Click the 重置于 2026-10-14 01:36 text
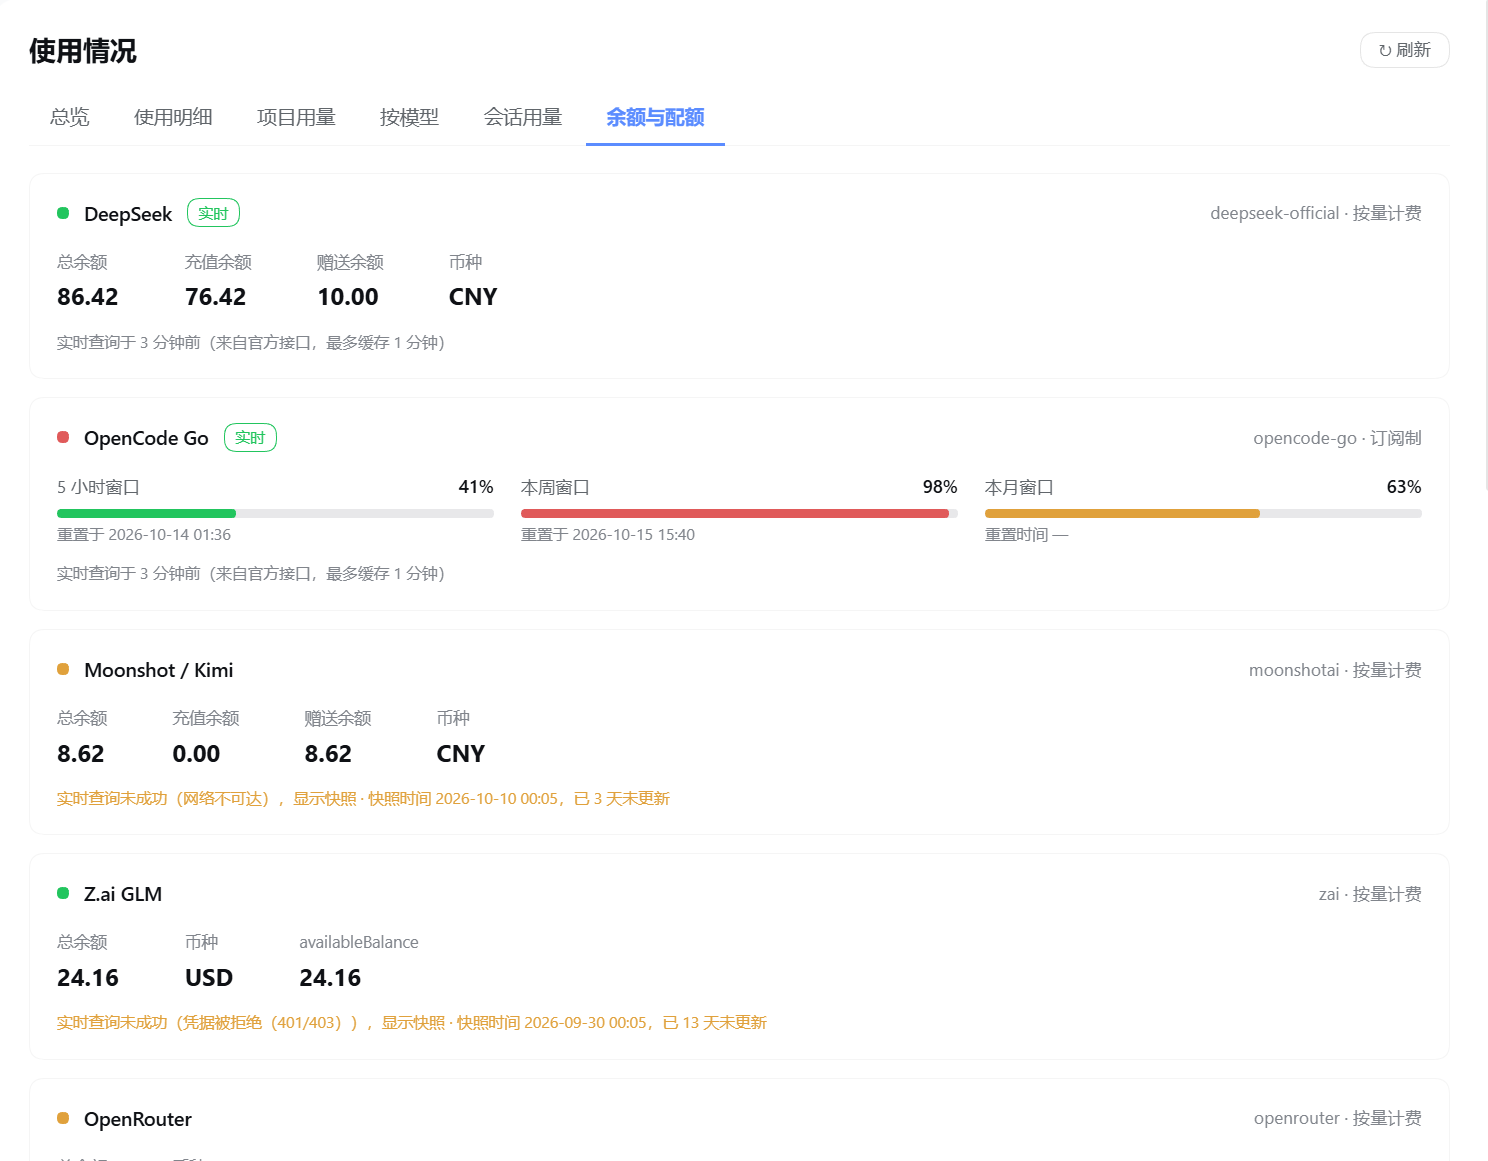The height and width of the screenshot is (1161, 1488). 144,535
